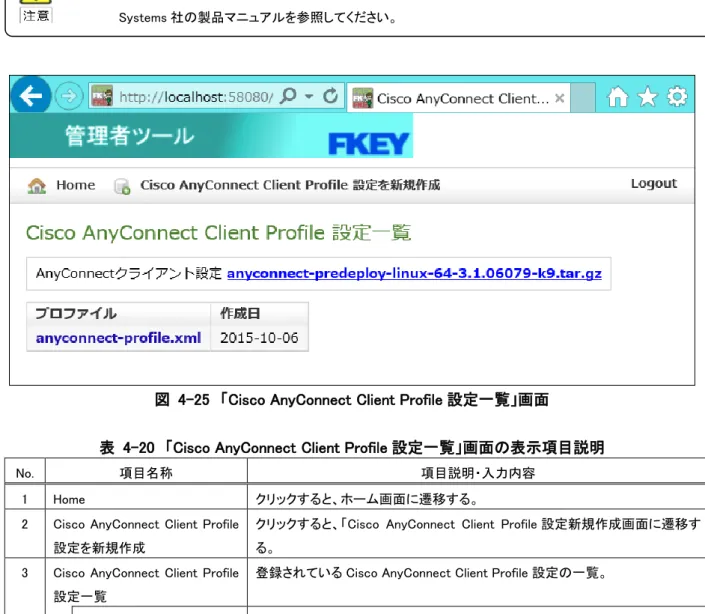Click the 表 4-20 table caption
The image size is (705, 614).
click(352, 448)
